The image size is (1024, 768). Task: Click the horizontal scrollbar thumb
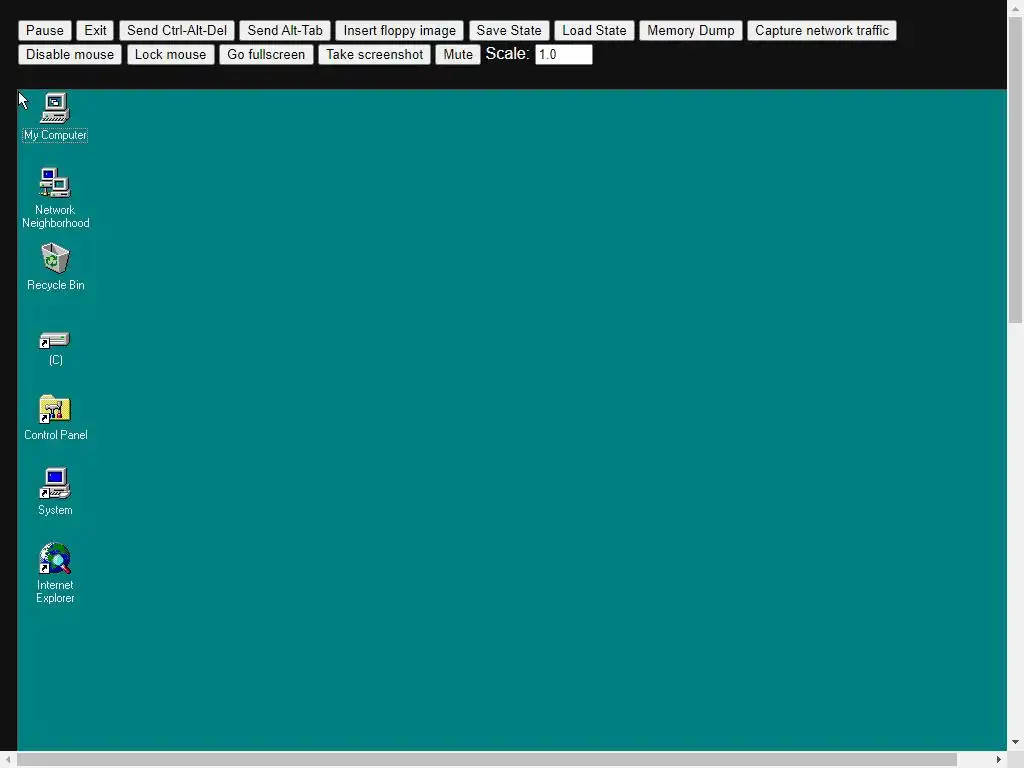click(487, 760)
